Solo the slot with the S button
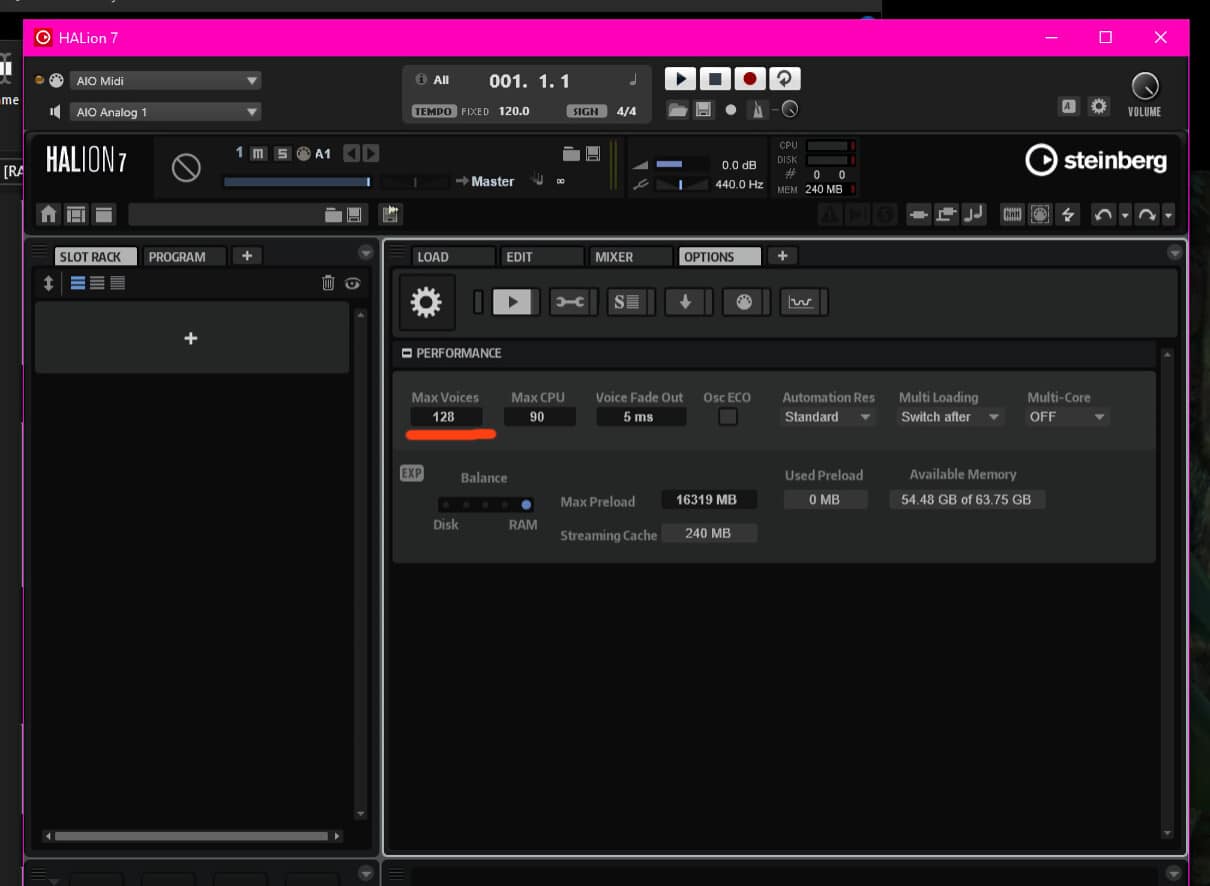This screenshot has width=1210, height=886. coord(282,153)
